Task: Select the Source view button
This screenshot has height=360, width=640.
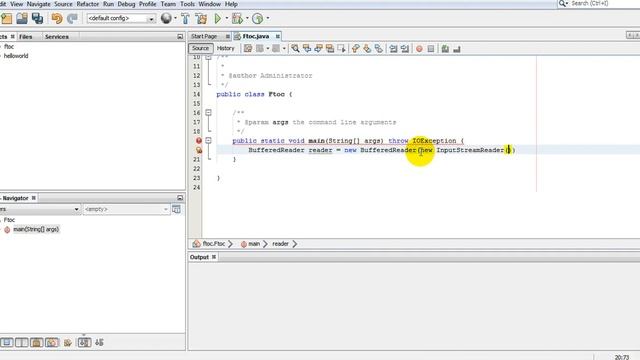Action: [200, 48]
